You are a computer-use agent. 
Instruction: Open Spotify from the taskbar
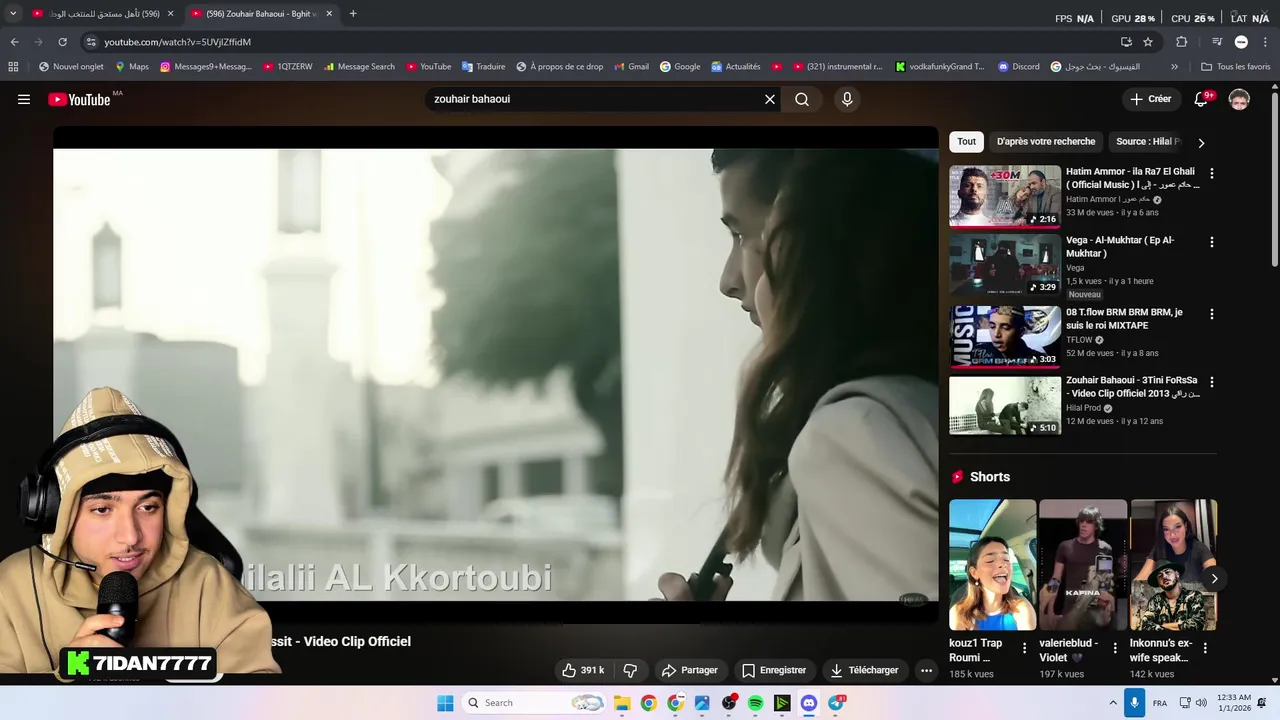coord(755,703)
